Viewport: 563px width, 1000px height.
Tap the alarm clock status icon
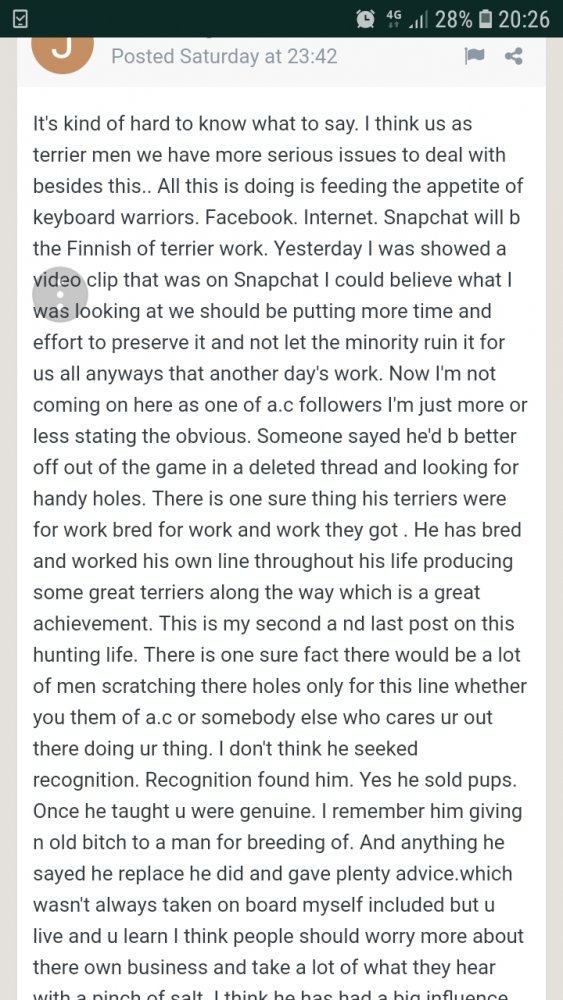(x=366, y=20)
